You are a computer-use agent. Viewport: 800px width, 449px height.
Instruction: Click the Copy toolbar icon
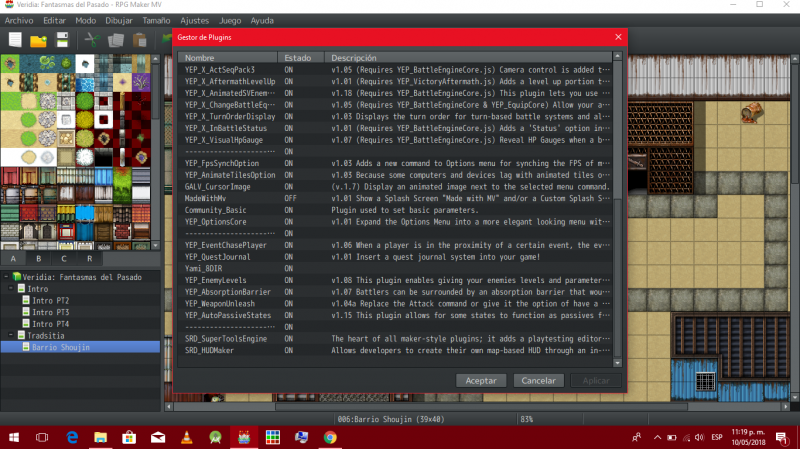tap(116, 40)
